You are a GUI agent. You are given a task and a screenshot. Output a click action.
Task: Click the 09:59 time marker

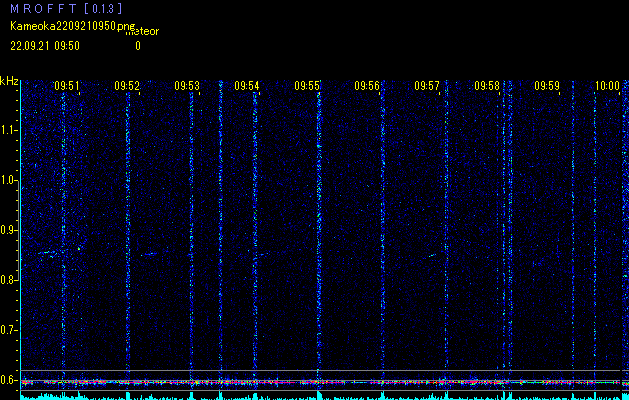pyautogui.click(x=547, y=86)
